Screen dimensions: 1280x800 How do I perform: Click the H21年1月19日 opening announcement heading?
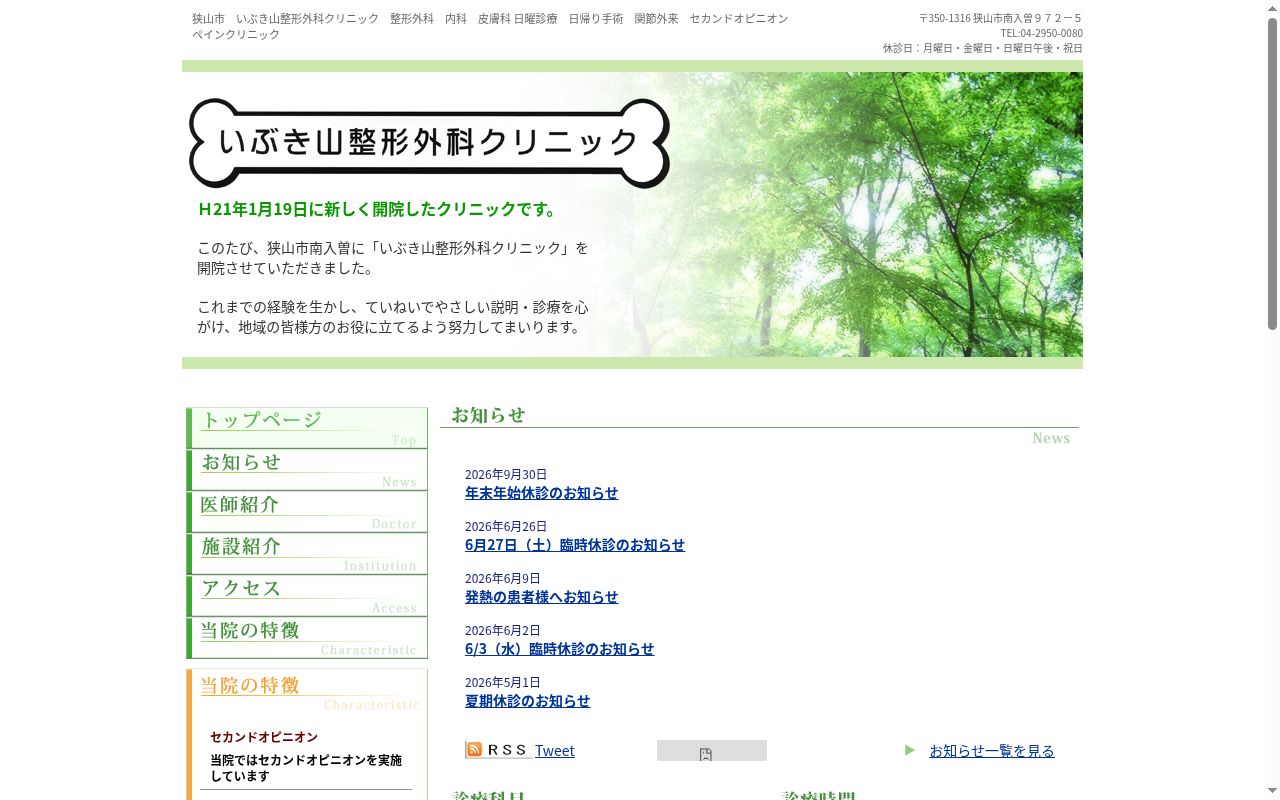pyautogui.click(x=380, y=209)
